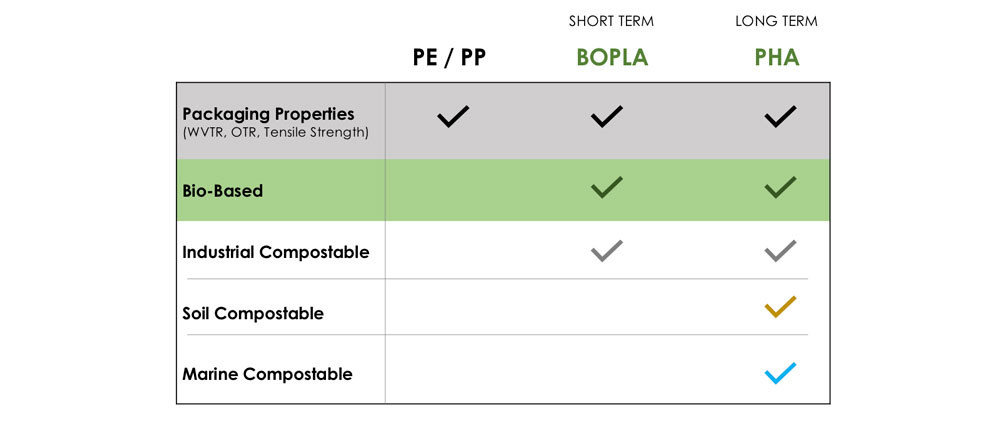
Task: Click the PHA Packaging Properties checkmark
Action: 779,117
